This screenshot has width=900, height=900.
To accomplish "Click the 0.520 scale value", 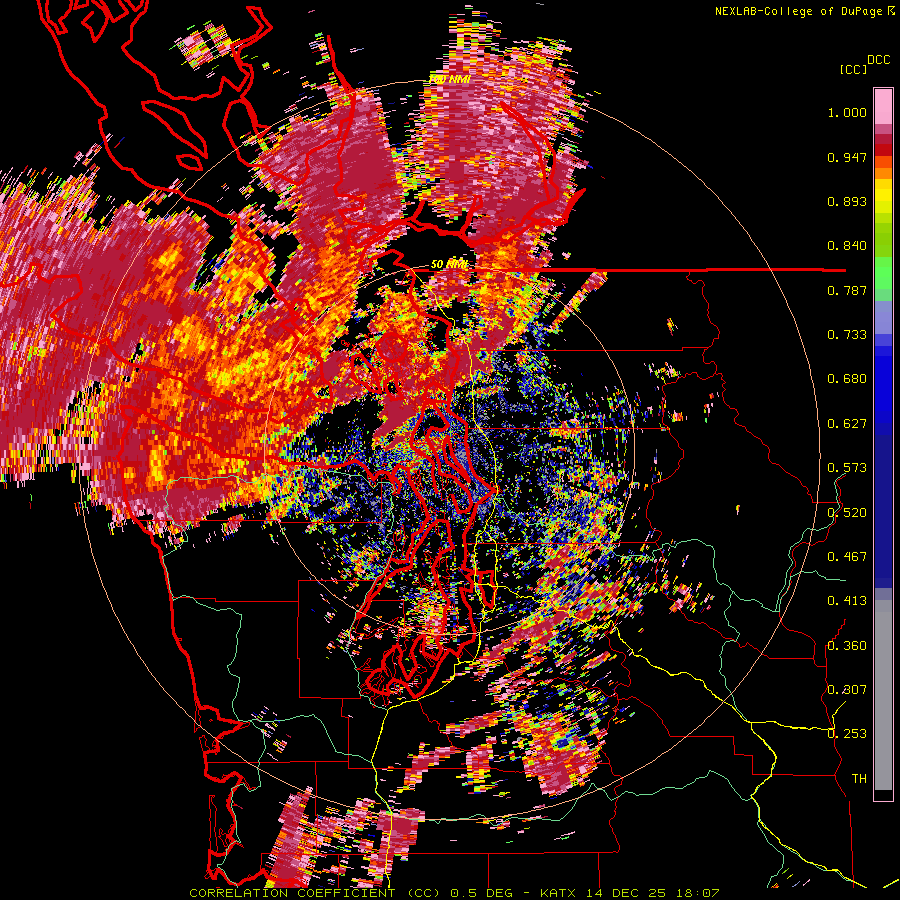I will tap(847, 513).
